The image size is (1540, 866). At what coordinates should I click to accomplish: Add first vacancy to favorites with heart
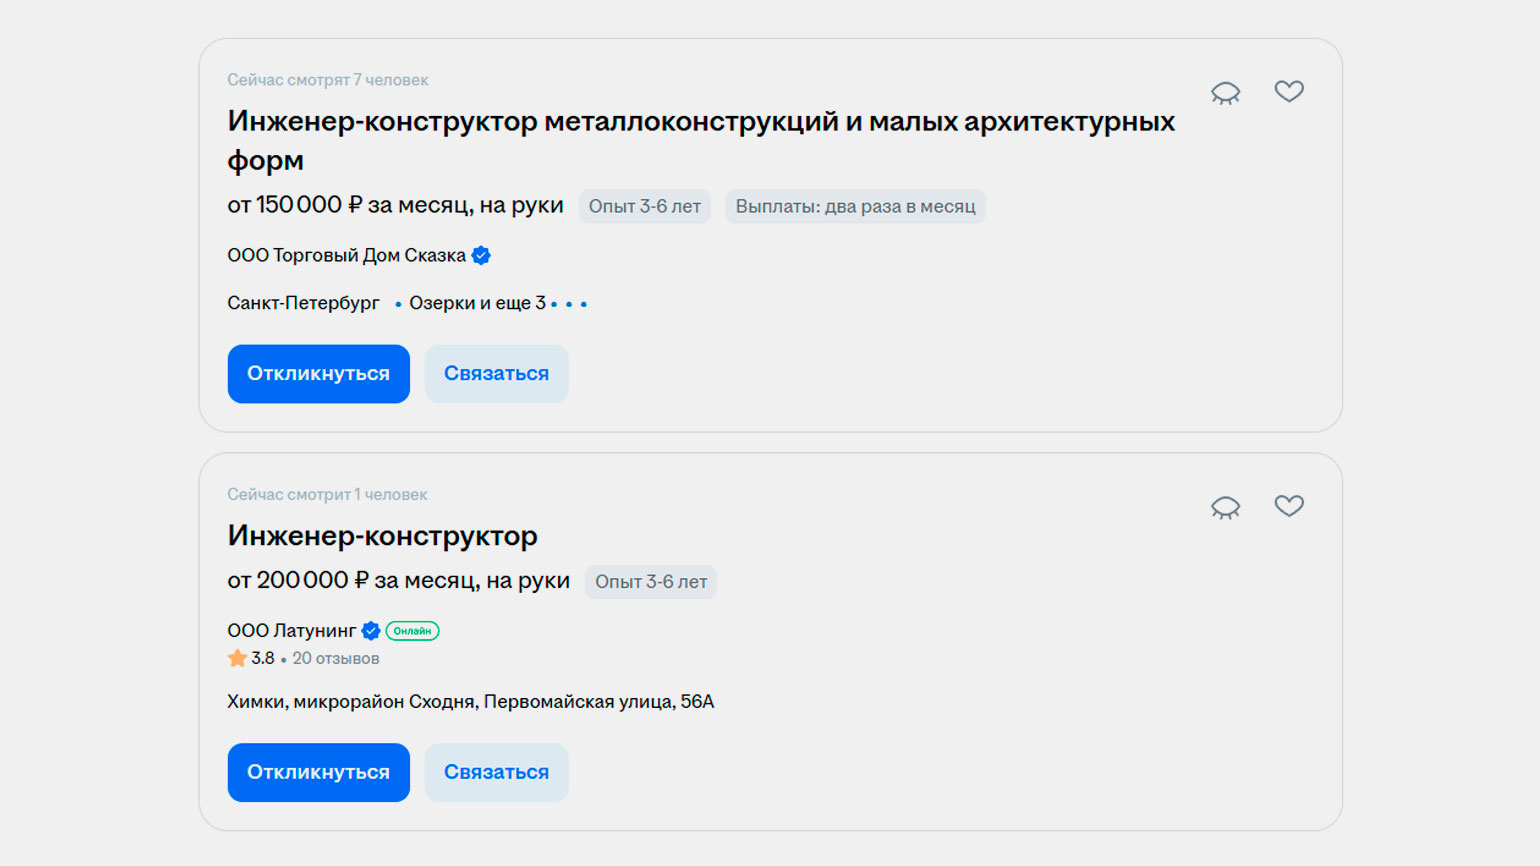click(1289, 91)
